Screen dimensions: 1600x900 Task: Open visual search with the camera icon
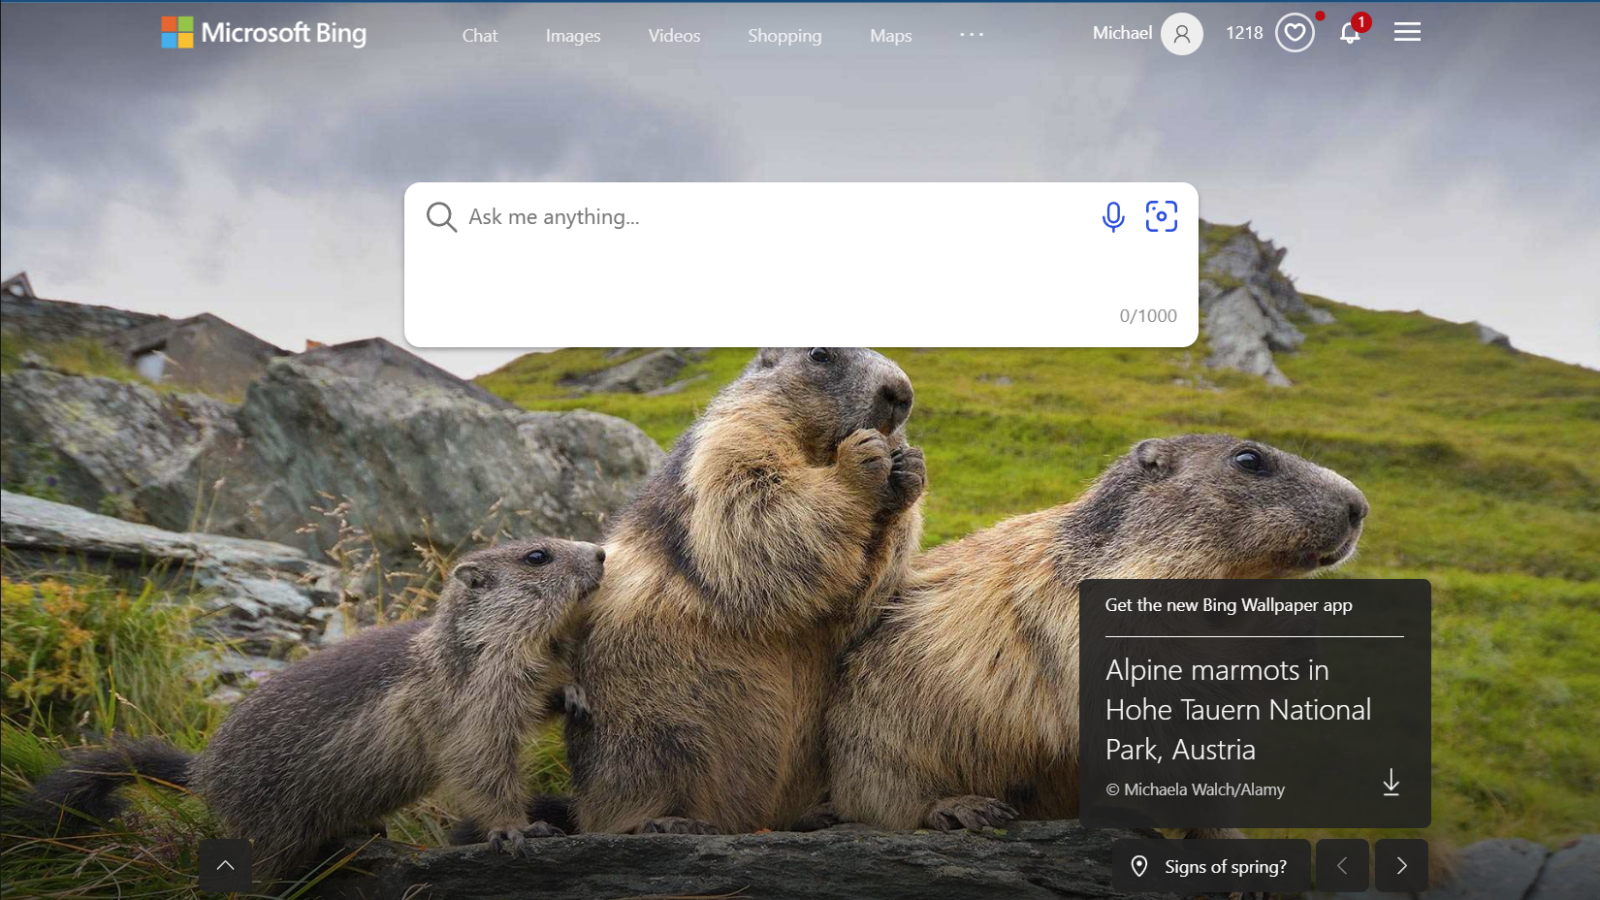click(x=1160, y=216)
